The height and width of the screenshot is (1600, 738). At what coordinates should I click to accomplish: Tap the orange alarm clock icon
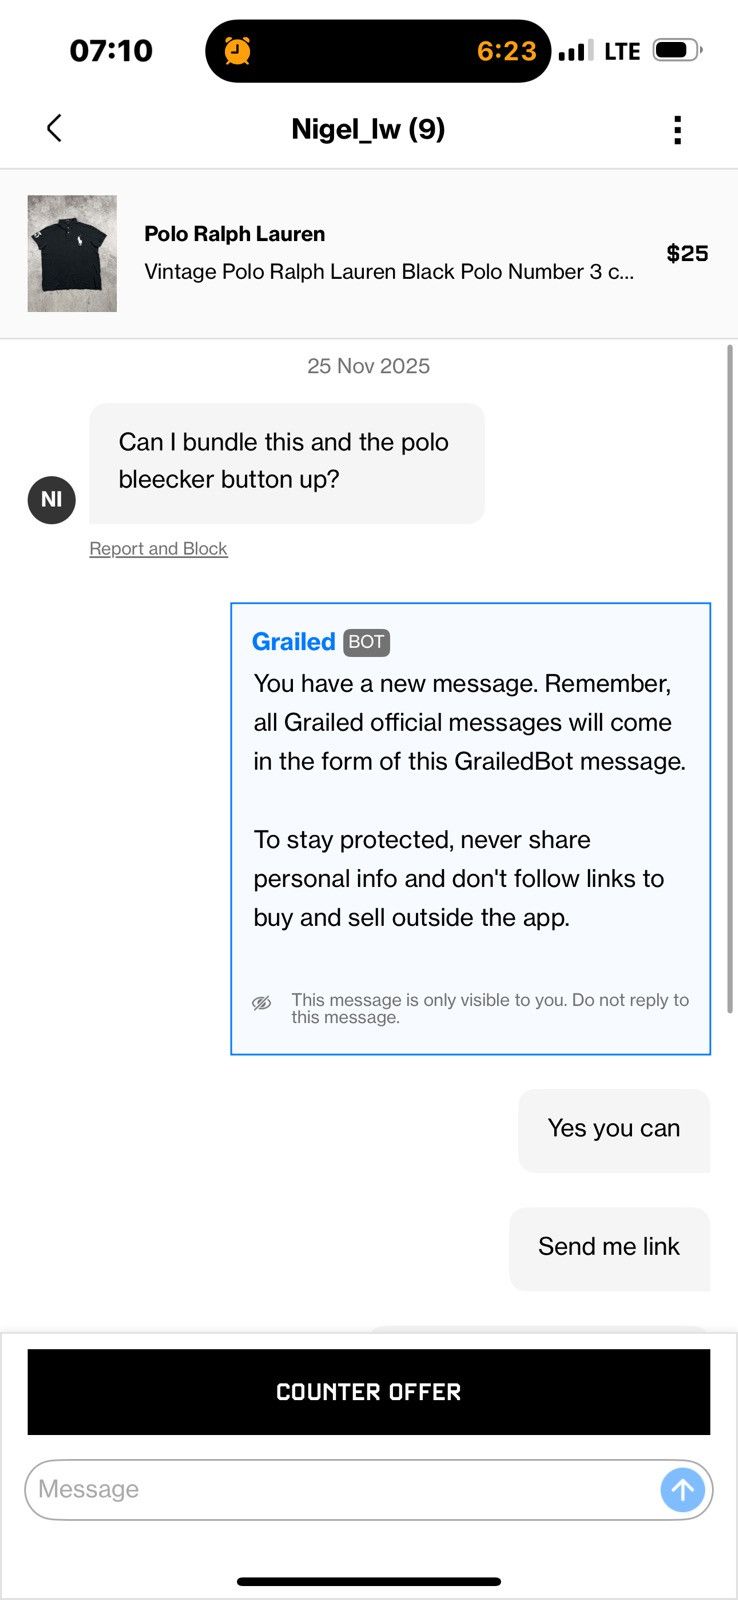point(238,50)
